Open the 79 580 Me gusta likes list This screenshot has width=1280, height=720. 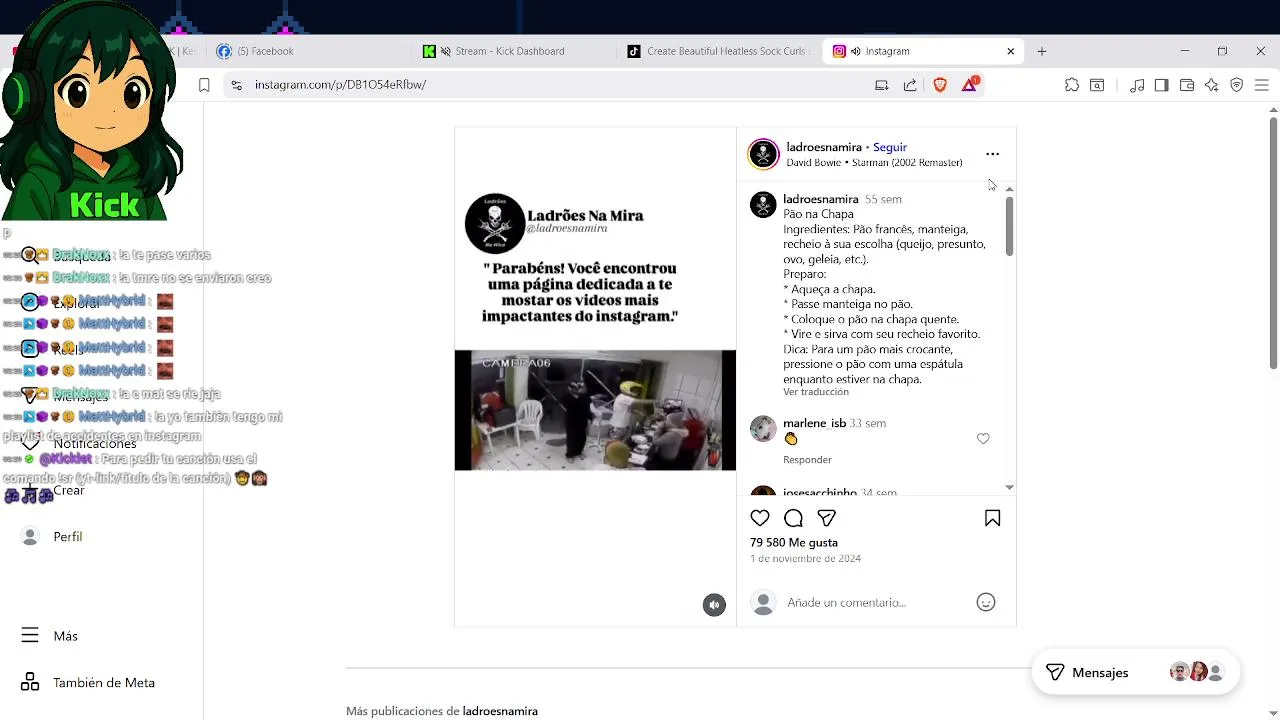coord(794,542)
